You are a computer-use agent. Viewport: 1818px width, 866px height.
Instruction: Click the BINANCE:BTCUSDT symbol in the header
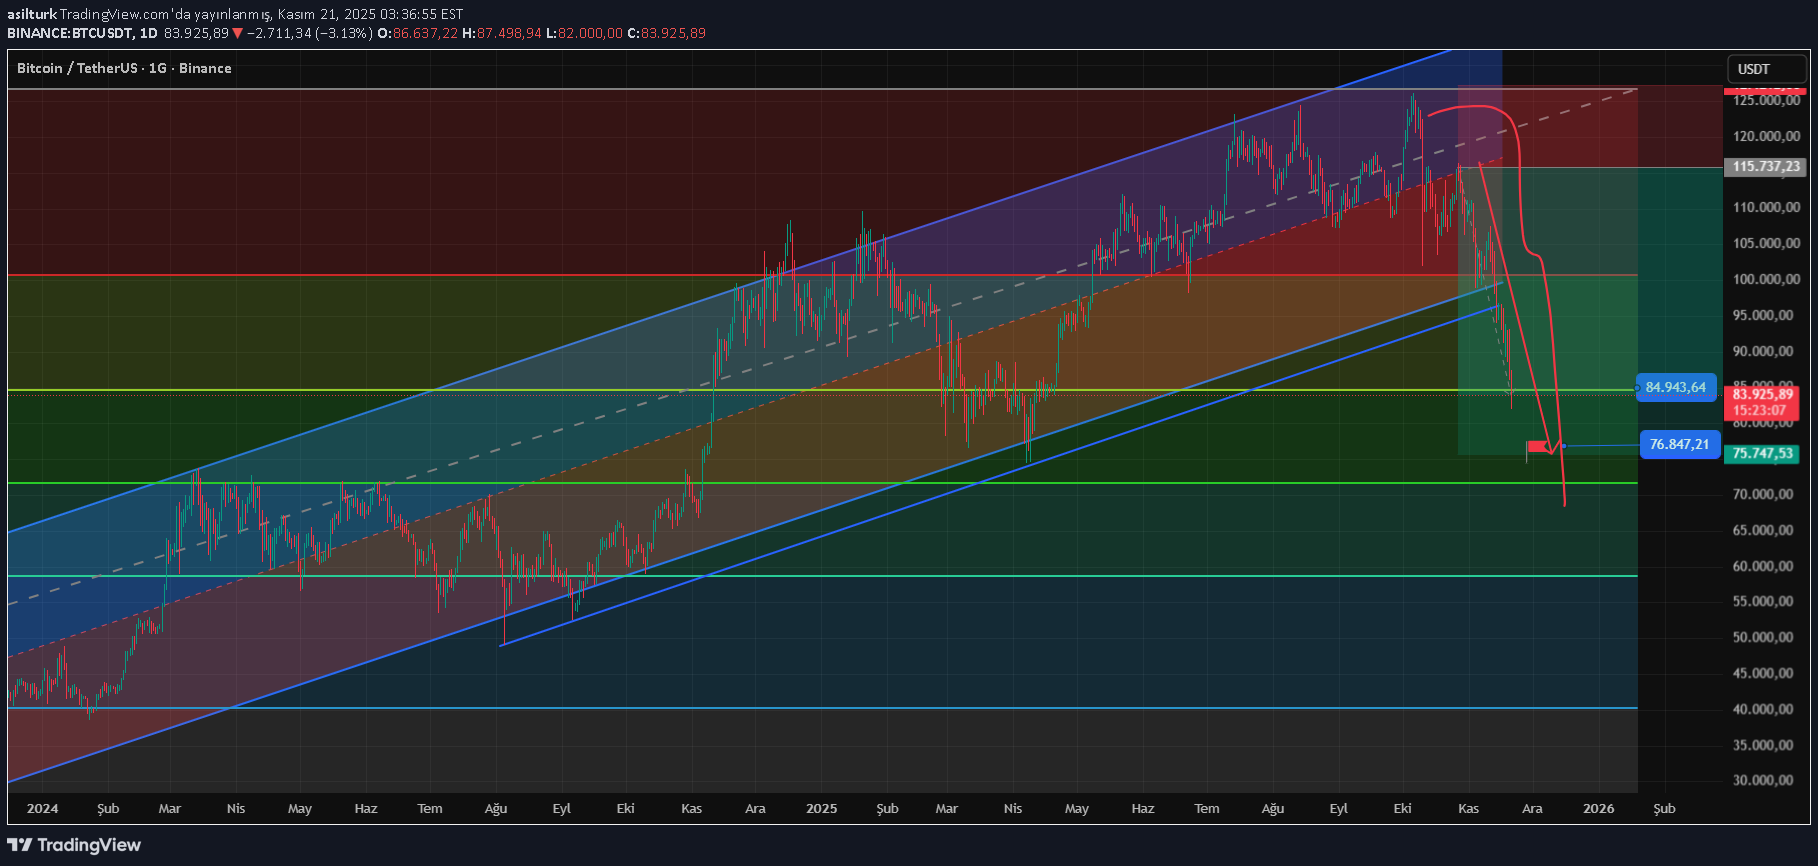(69, 33)
